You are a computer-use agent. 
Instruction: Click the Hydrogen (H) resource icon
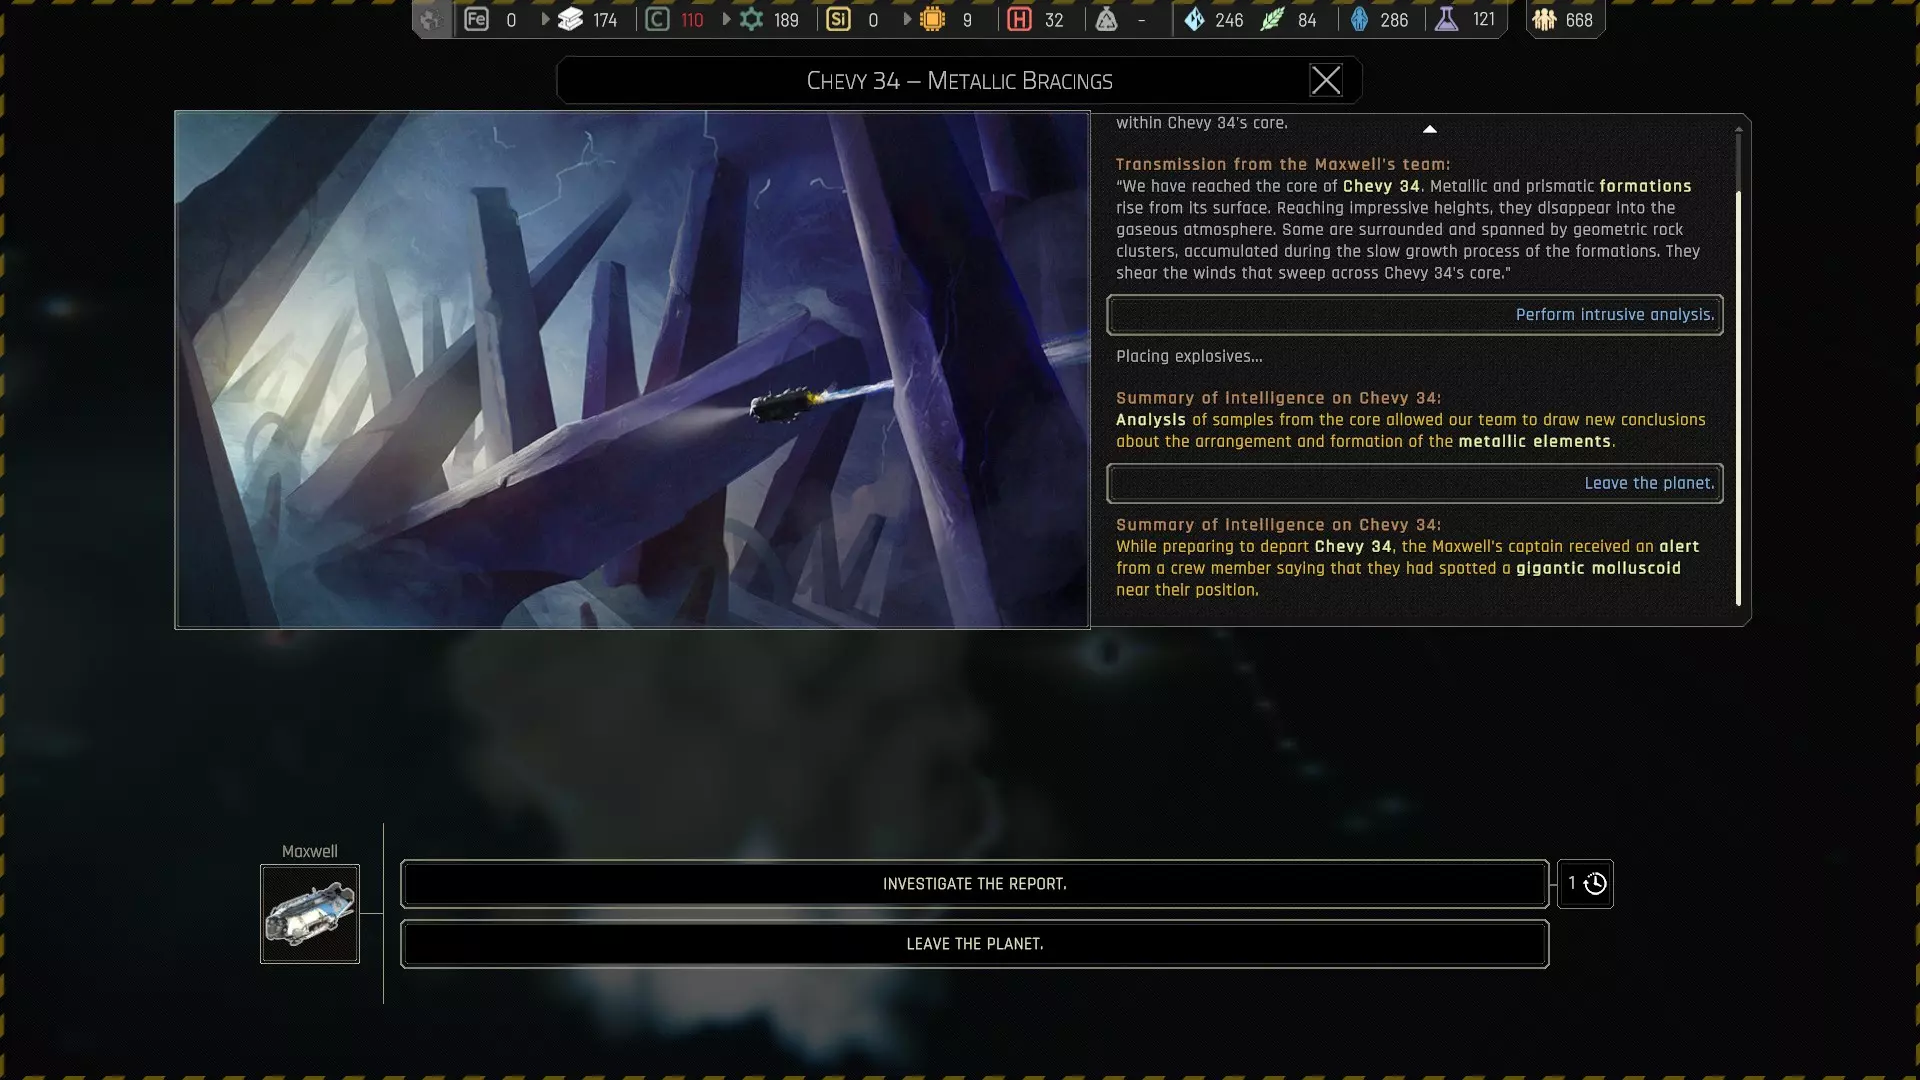pyautogui.click(x=1019, y=19)
